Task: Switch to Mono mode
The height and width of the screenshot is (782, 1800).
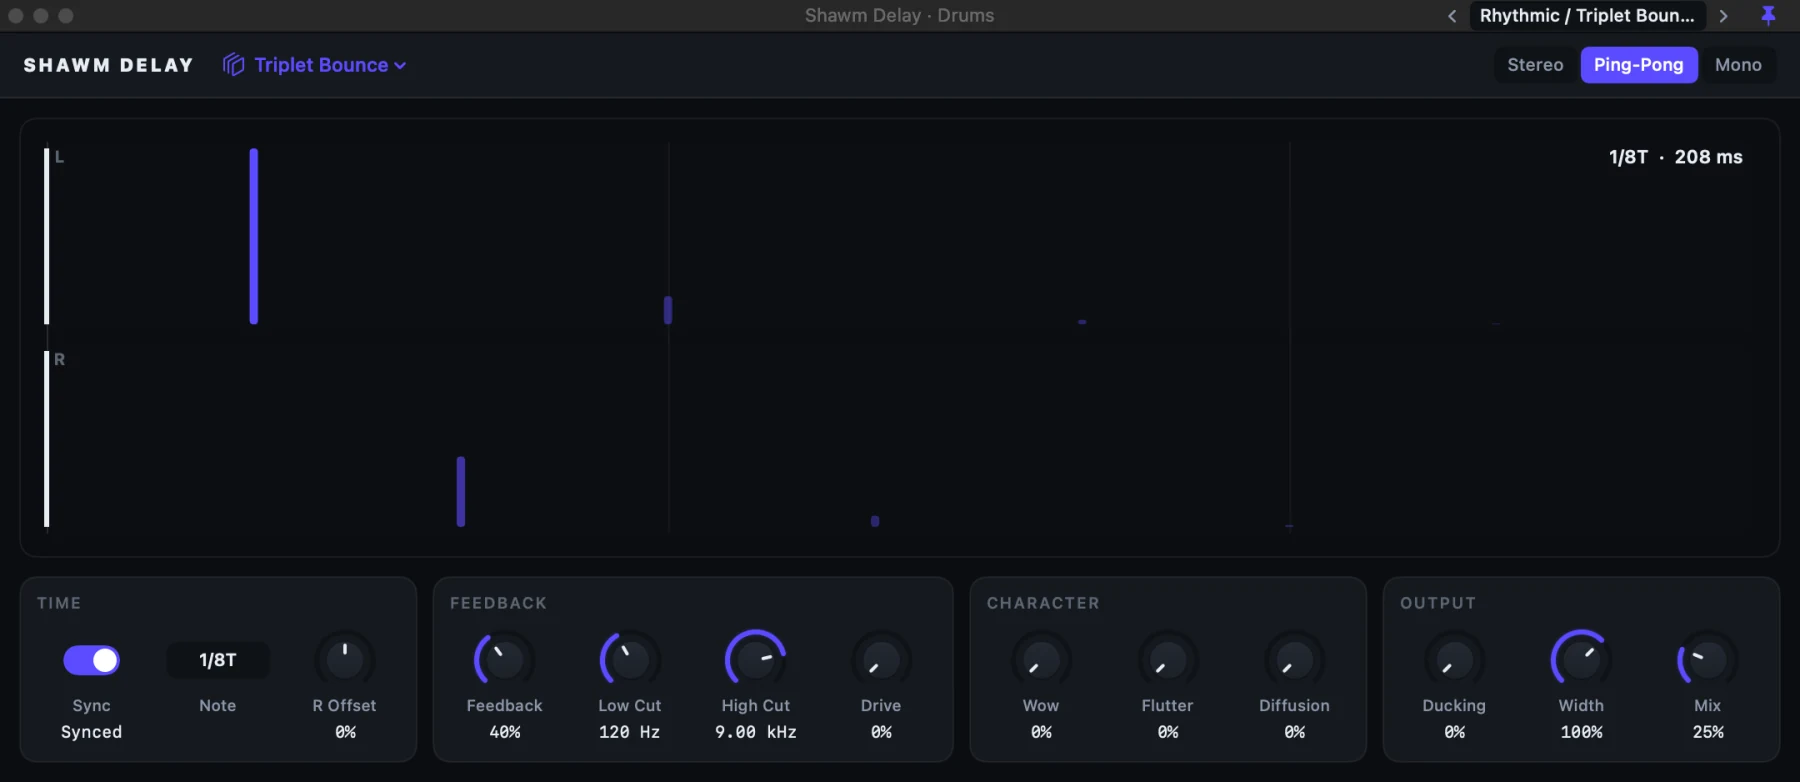Action: (1738, 65)
